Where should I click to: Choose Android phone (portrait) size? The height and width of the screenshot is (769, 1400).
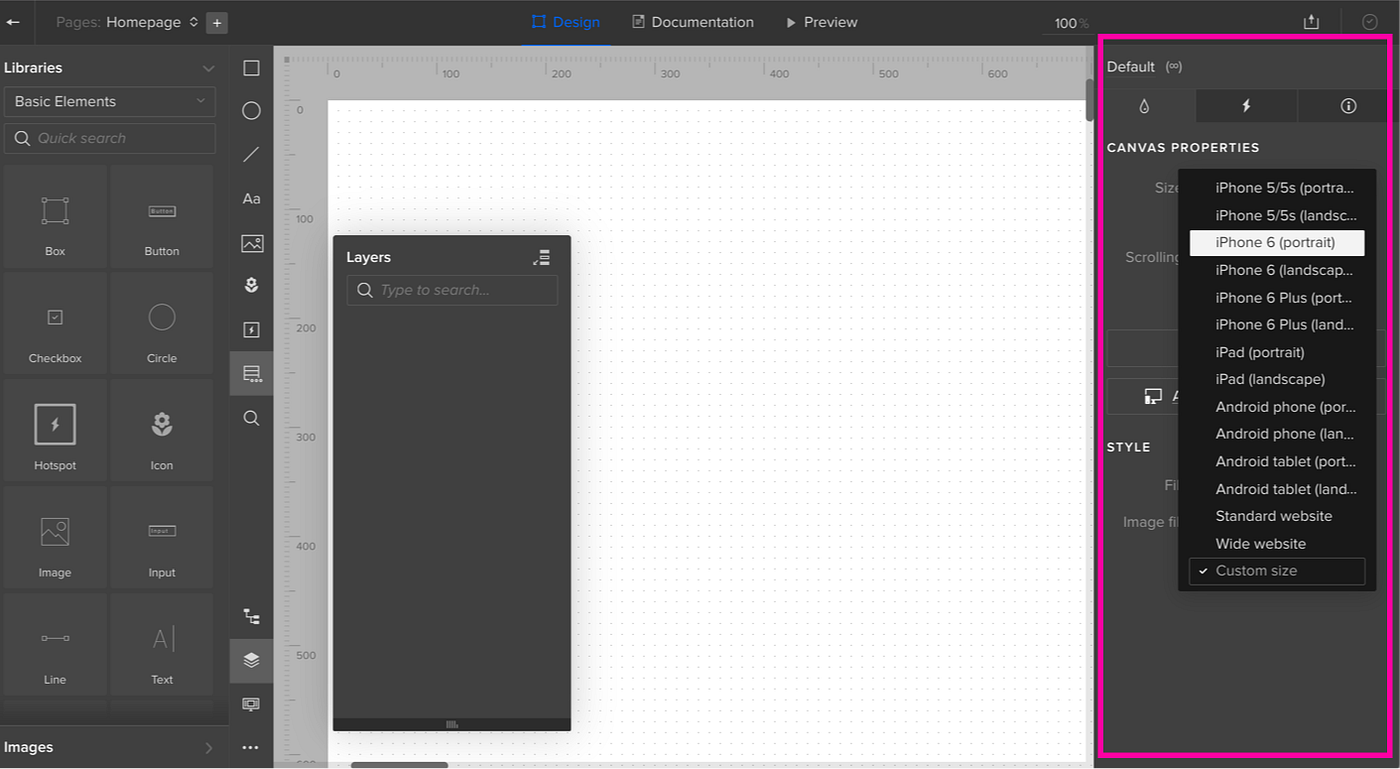1277,407
